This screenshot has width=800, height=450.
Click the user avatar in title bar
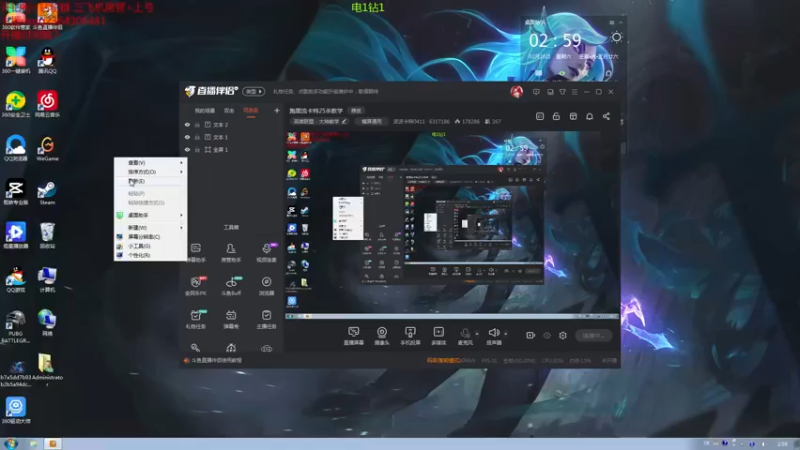click(x=516, y=92)
